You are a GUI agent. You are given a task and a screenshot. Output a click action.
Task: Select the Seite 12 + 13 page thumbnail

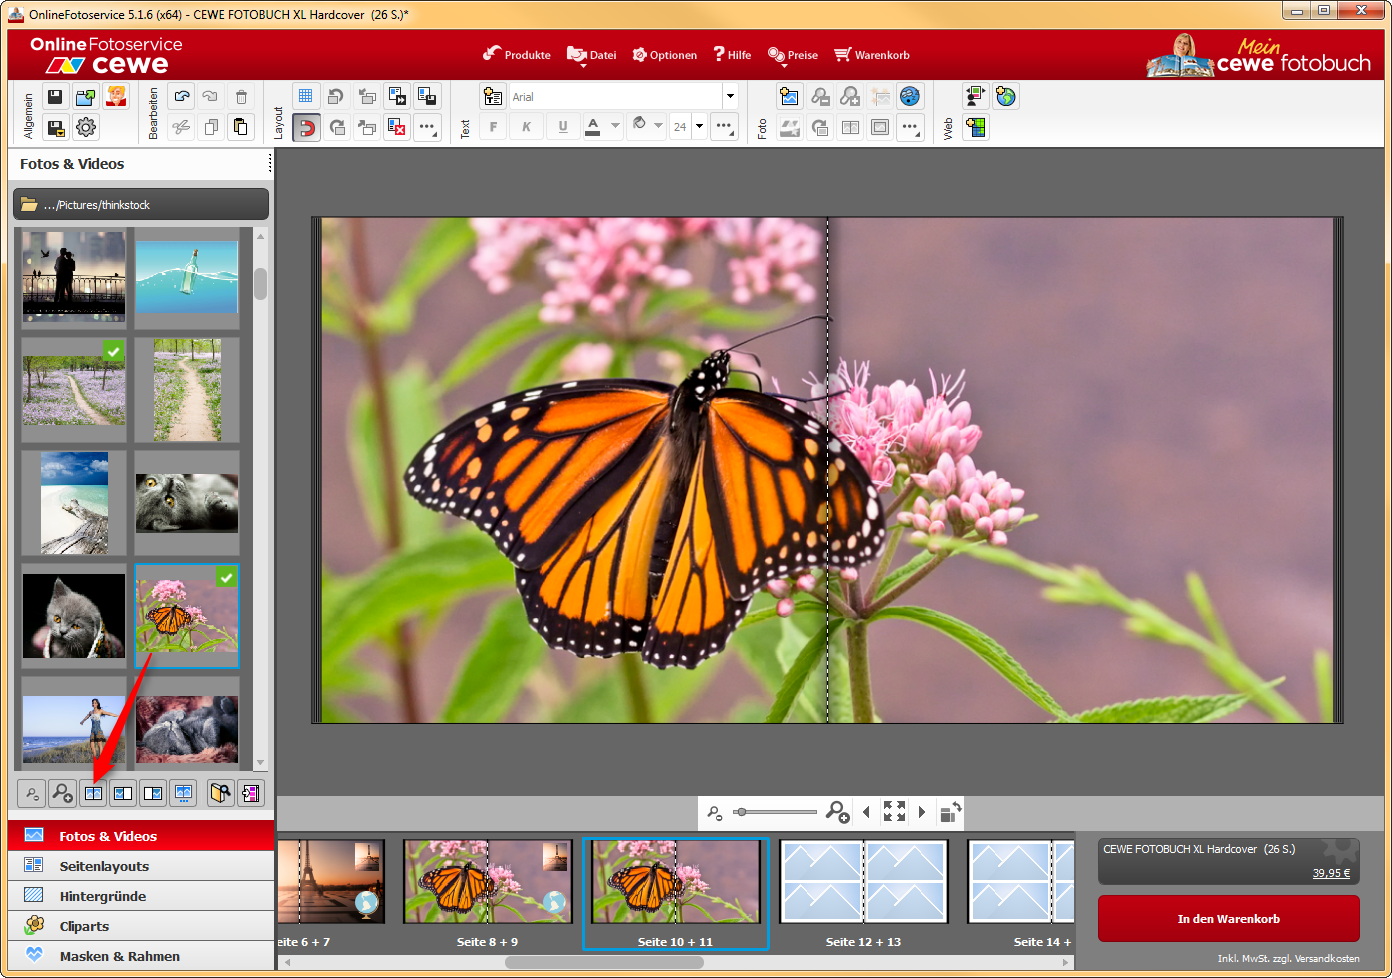(863, 882)
